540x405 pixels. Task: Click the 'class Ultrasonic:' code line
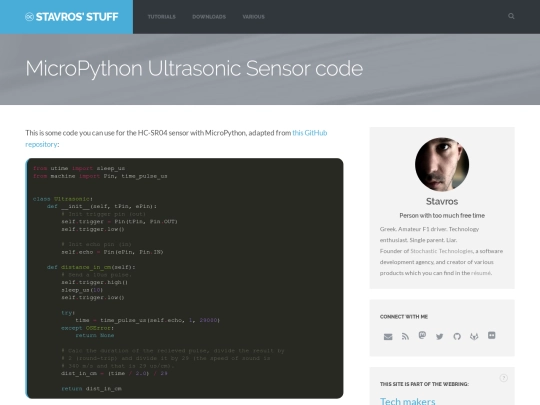(63, 199)
